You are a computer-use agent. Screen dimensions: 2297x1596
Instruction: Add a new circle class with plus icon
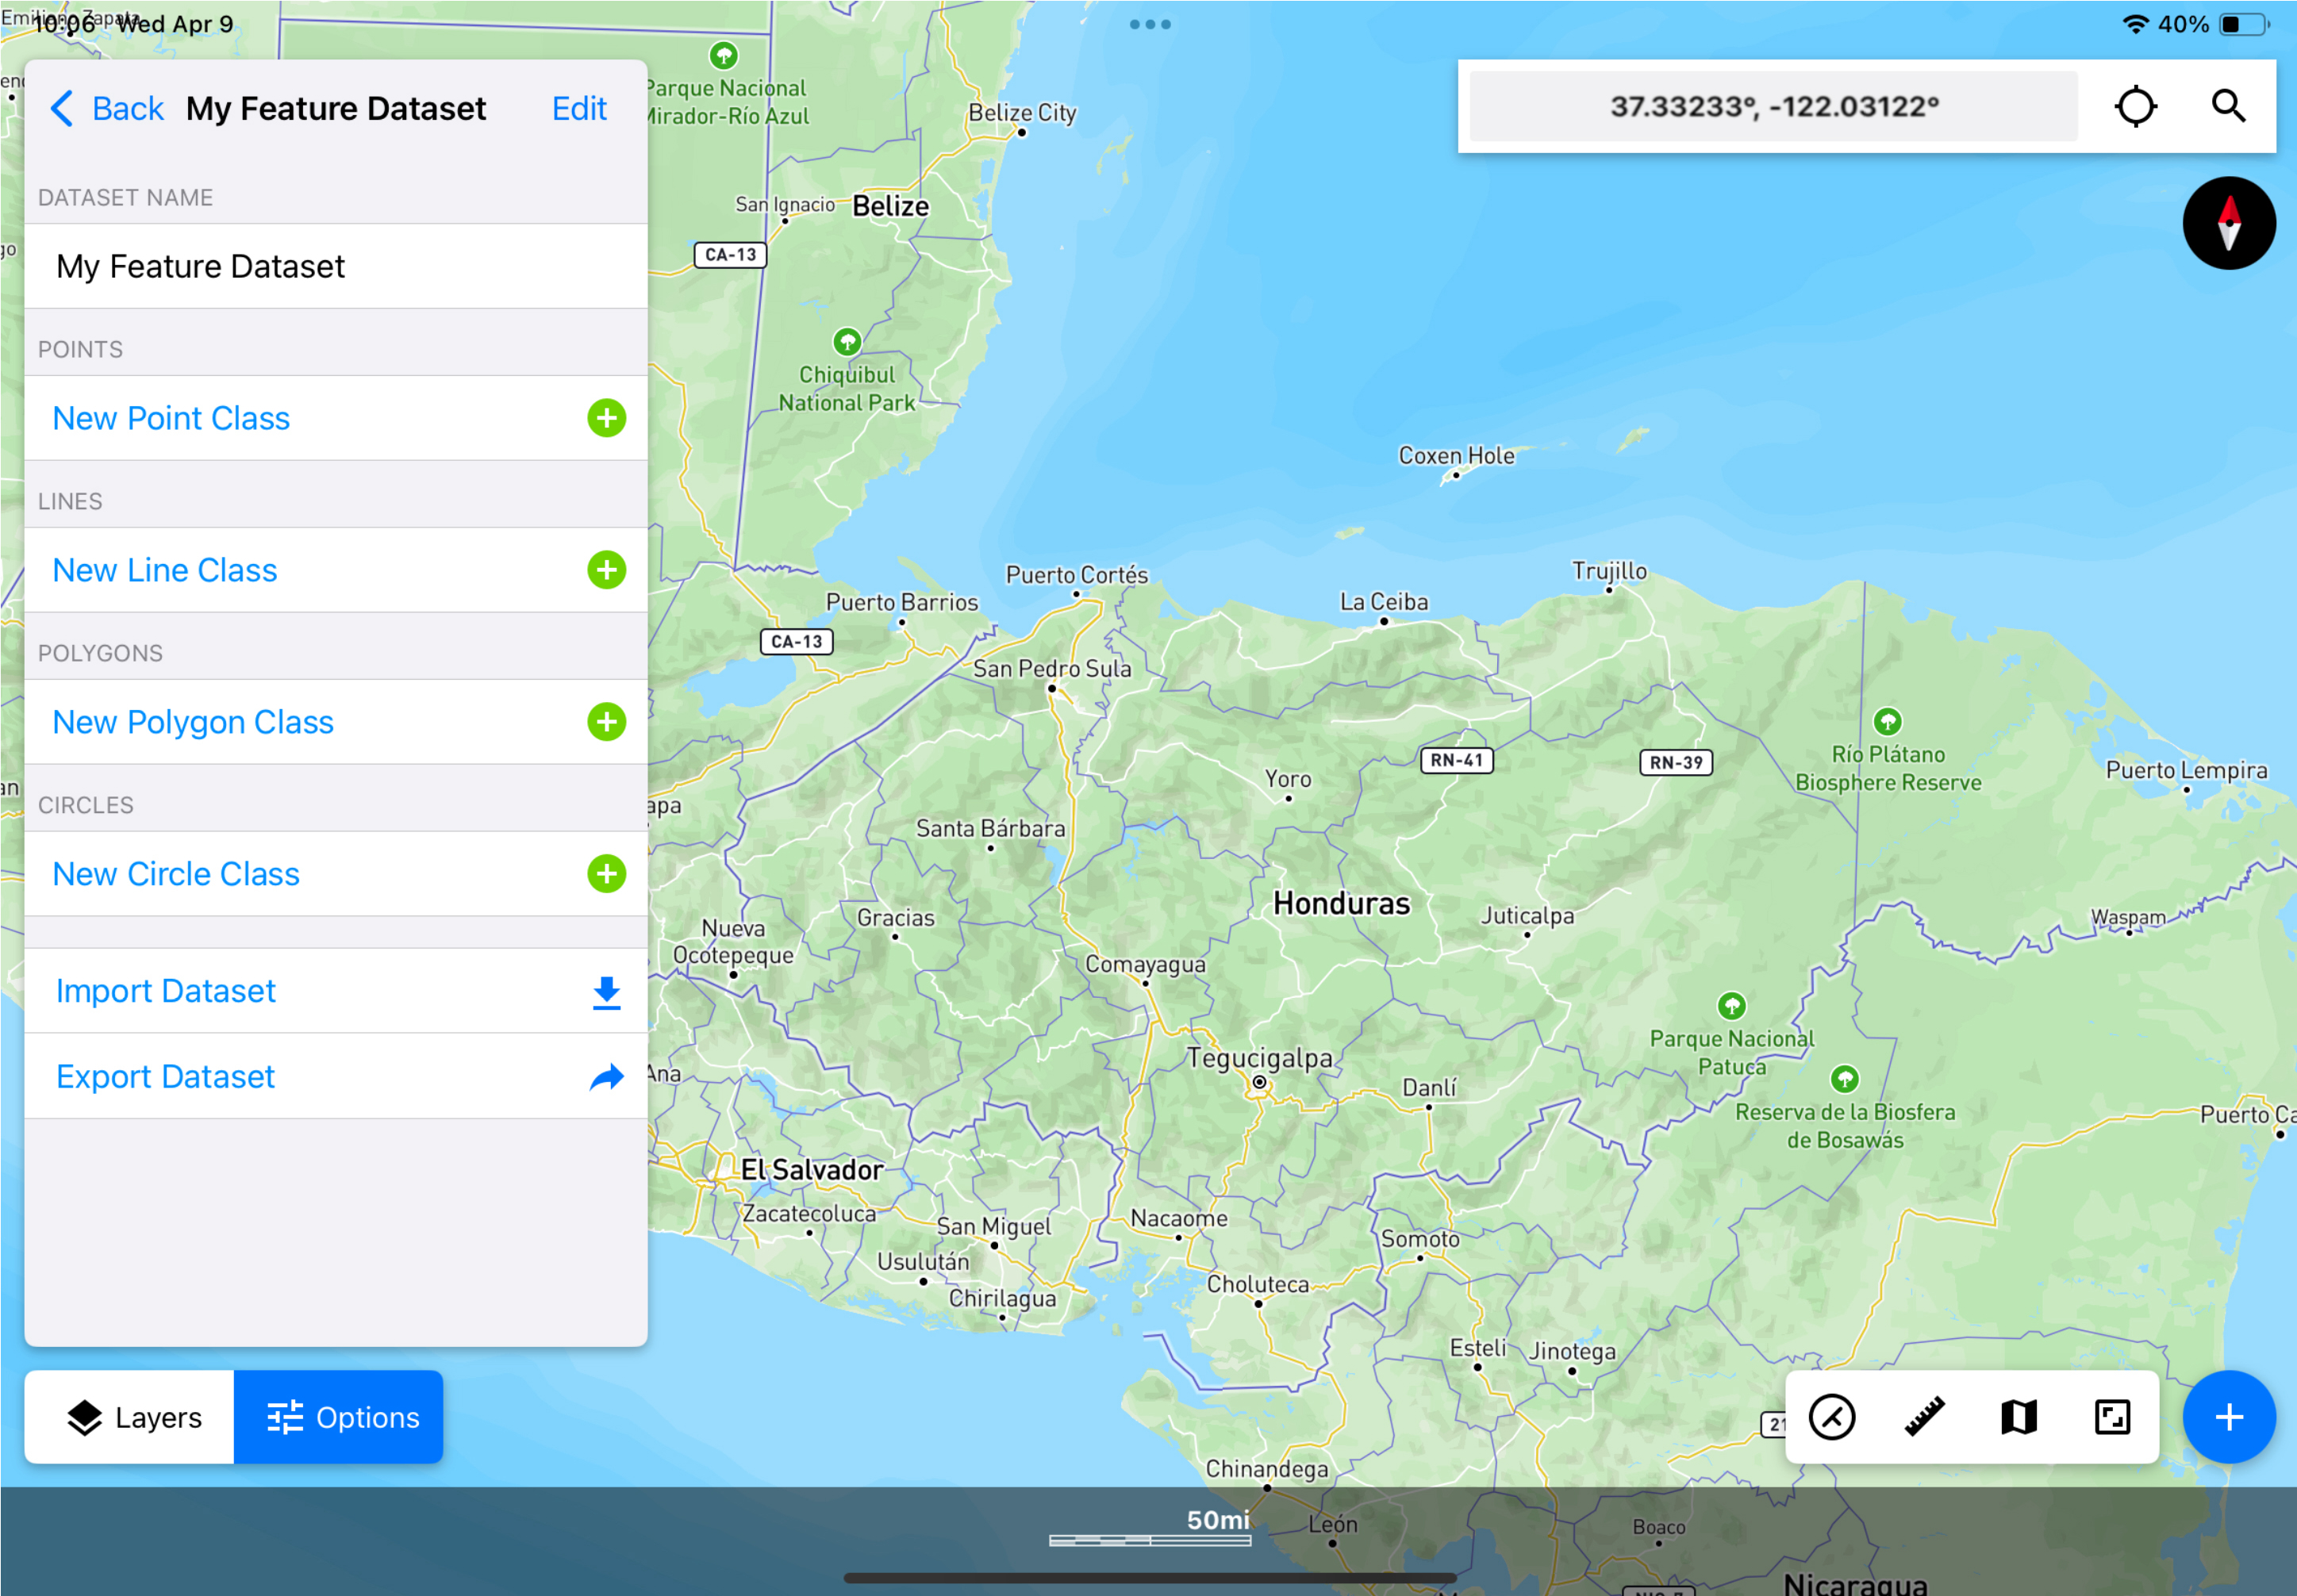click(x=606, y=874)
